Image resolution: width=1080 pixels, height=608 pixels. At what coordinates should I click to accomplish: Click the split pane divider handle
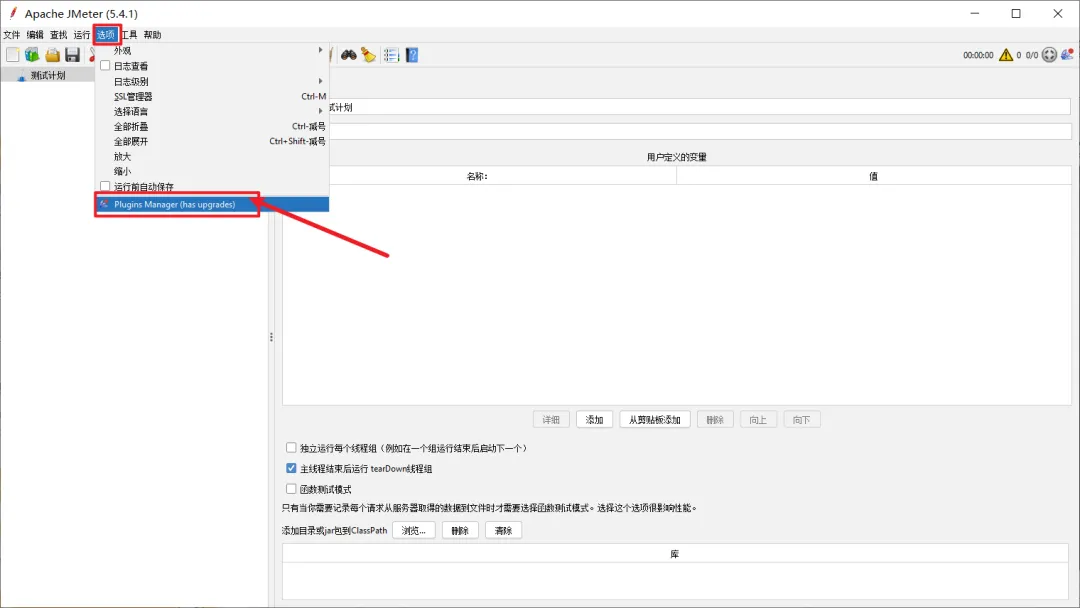click(x=271, y=337)
